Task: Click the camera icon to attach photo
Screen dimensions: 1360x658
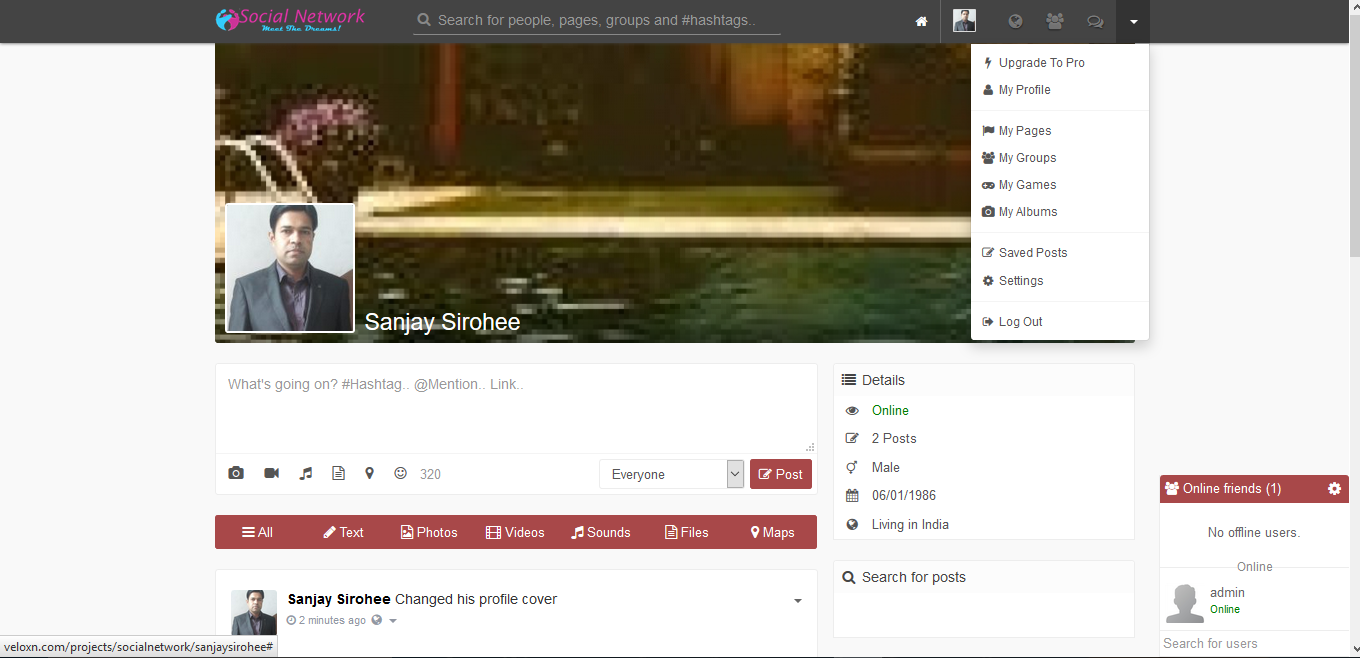Action: [x=236, y=473]
